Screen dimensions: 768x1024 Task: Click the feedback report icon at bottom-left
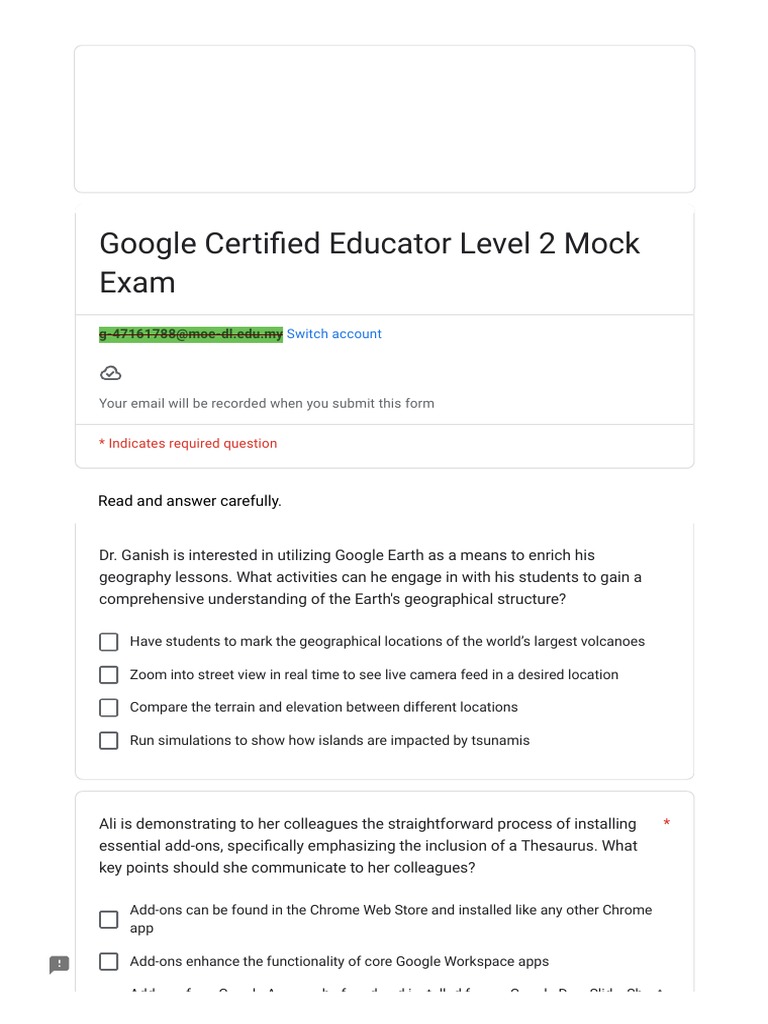click(x=60, y=964)
